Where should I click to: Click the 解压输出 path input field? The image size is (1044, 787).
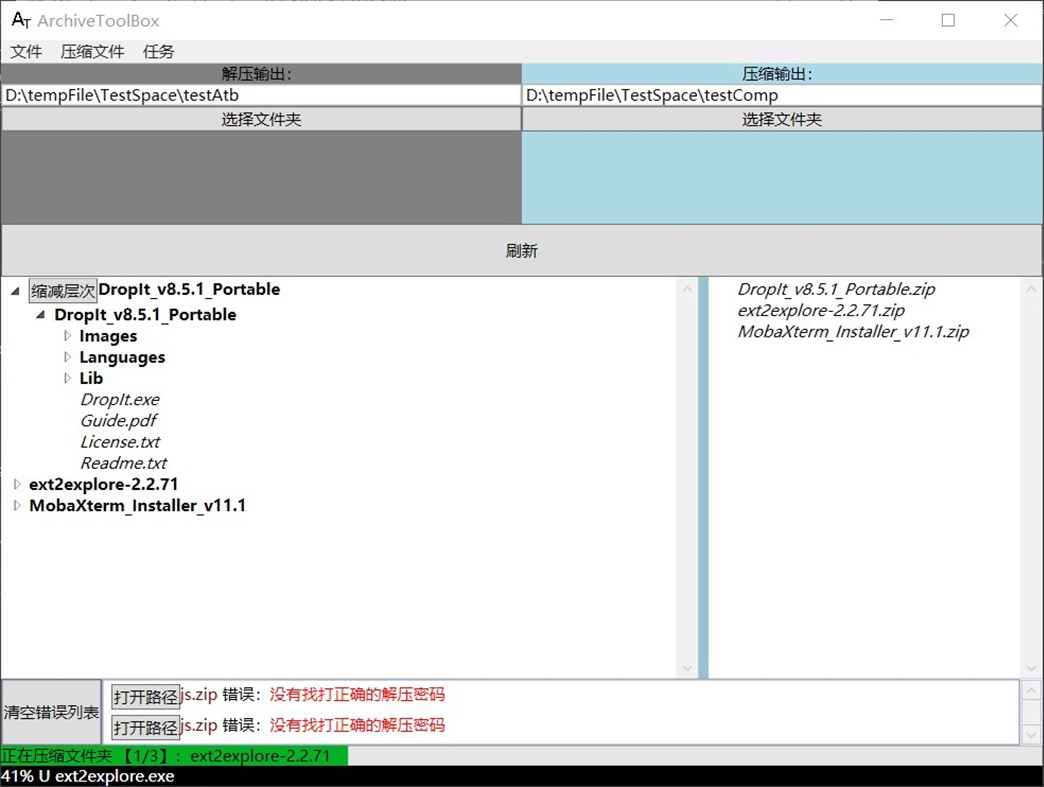click(x=260, y=95)
